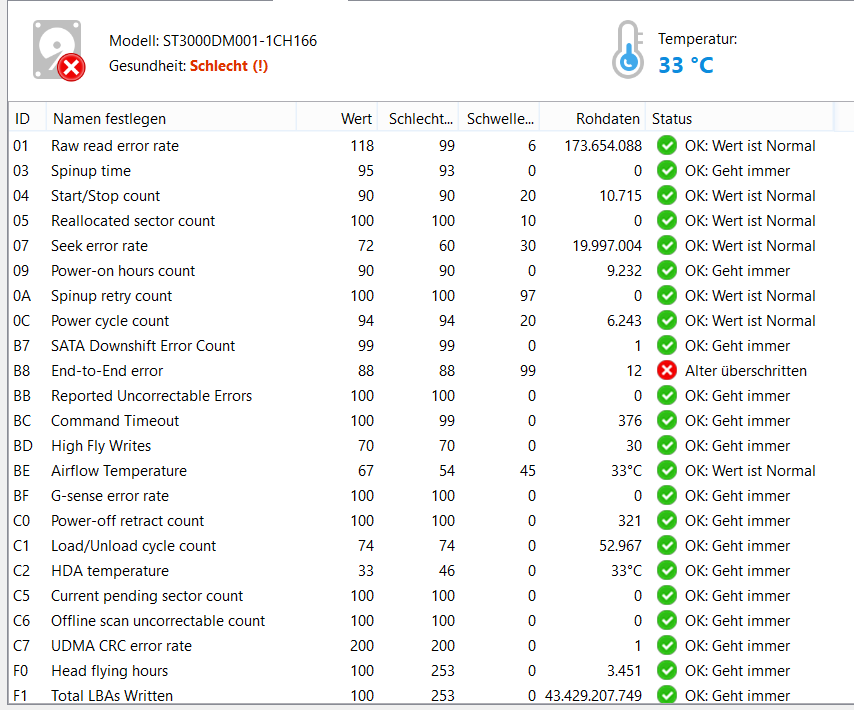Click green status icon for Head flying hours
Screen dimensions: 854x710
(667, 671)
